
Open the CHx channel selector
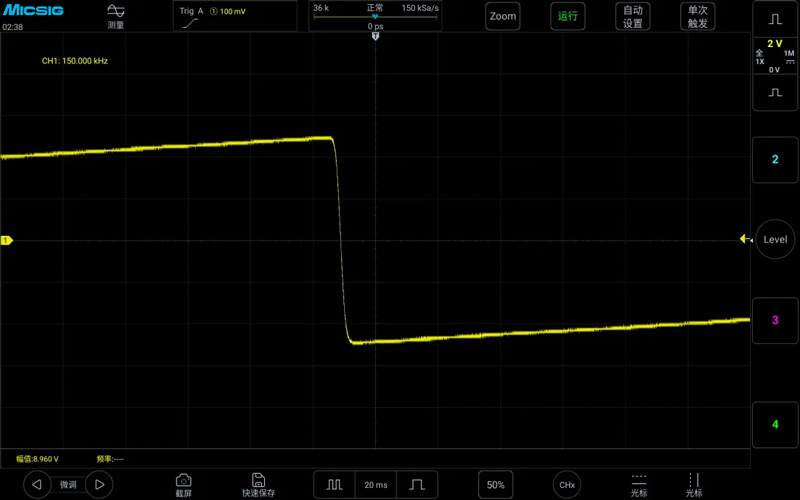tap(567, 485)
